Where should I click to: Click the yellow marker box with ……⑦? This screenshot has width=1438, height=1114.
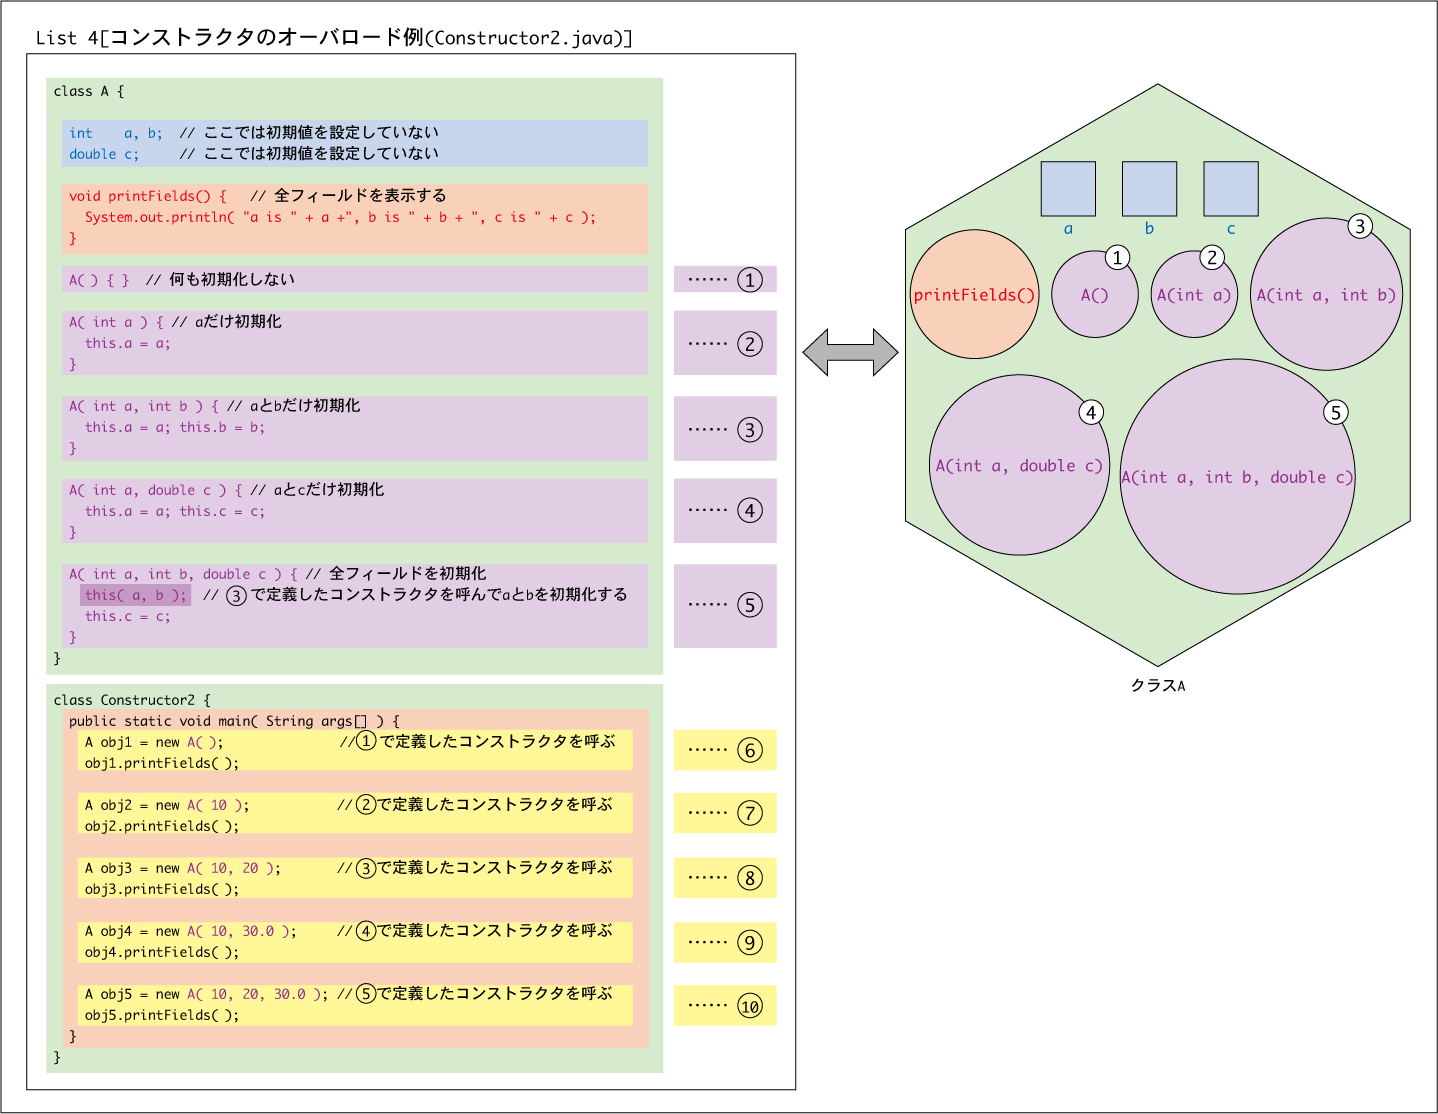pos(725,813)
